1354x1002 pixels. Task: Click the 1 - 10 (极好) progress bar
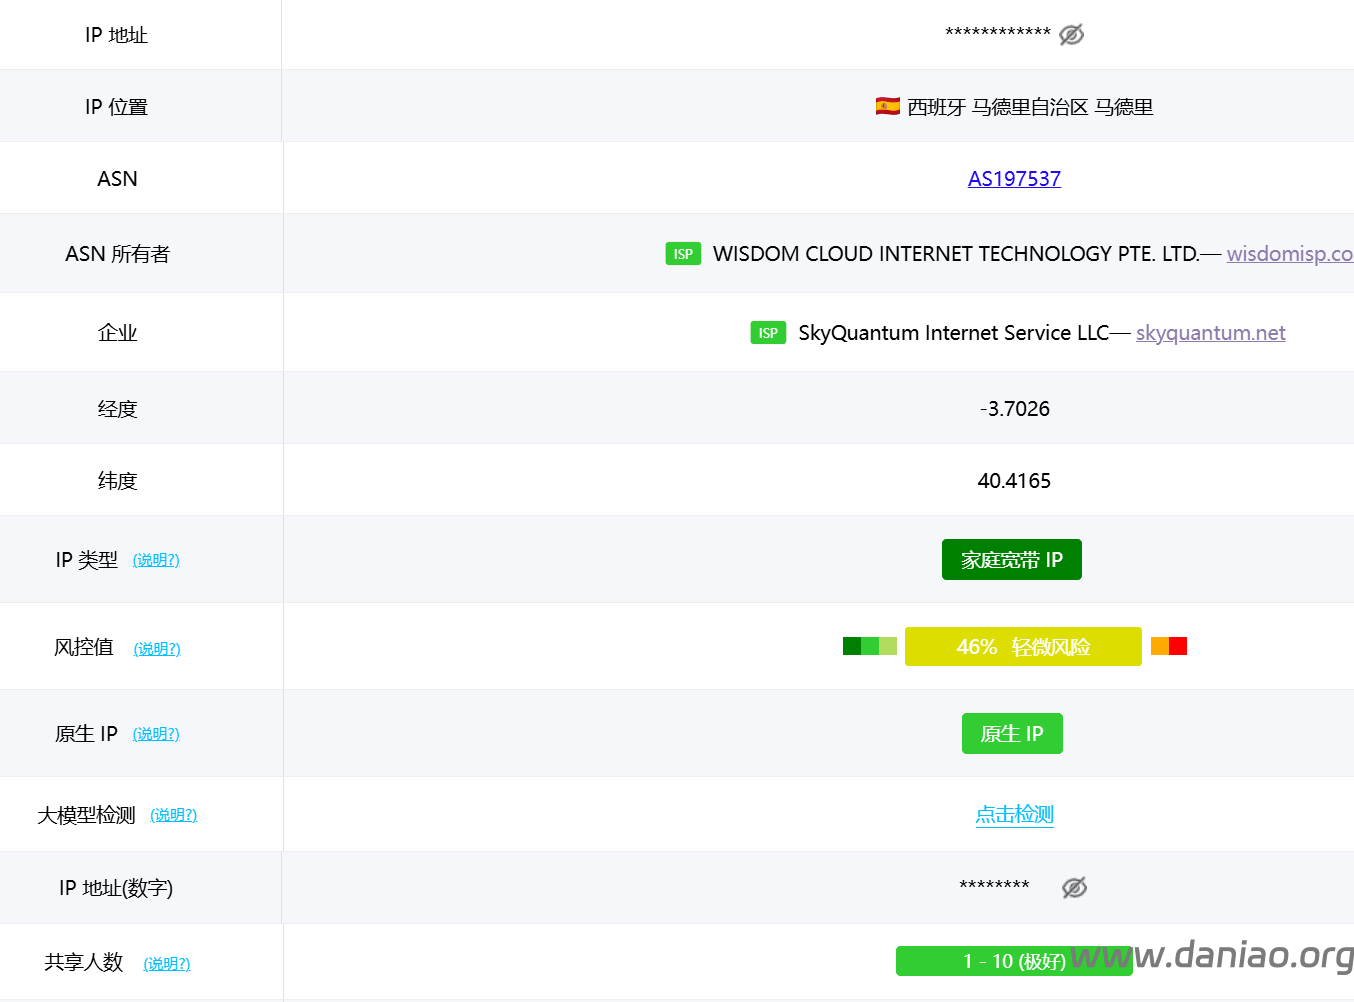point(1013,961)
